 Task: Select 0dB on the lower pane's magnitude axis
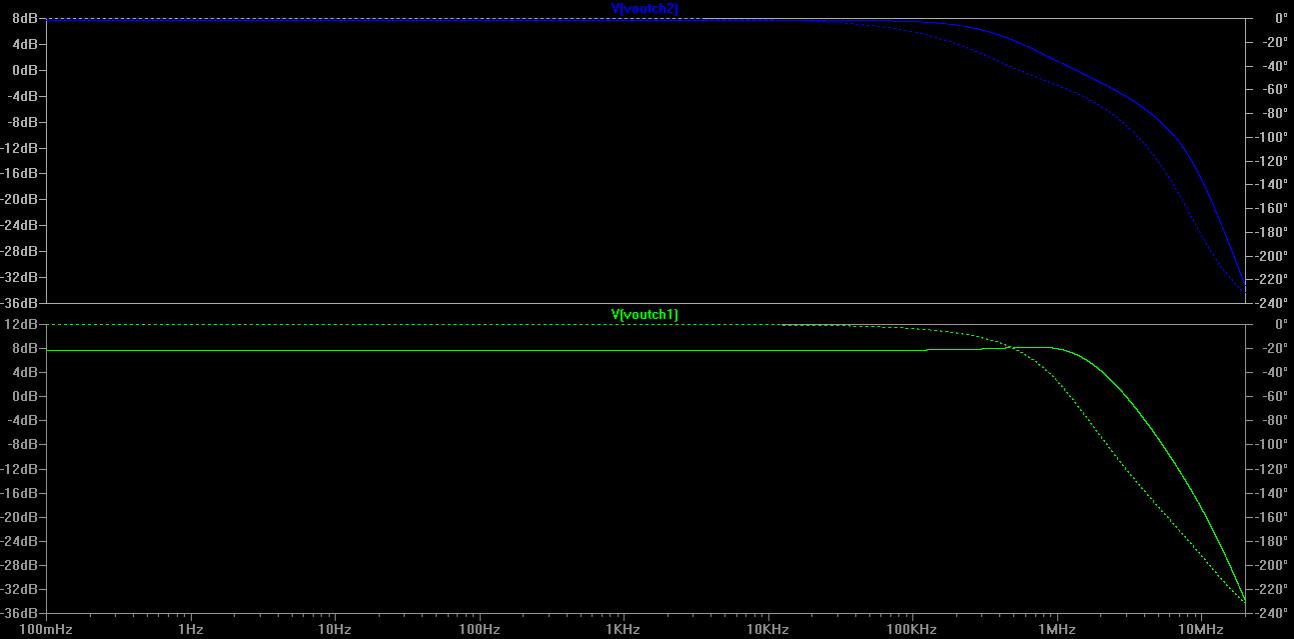tap(26, 396)
